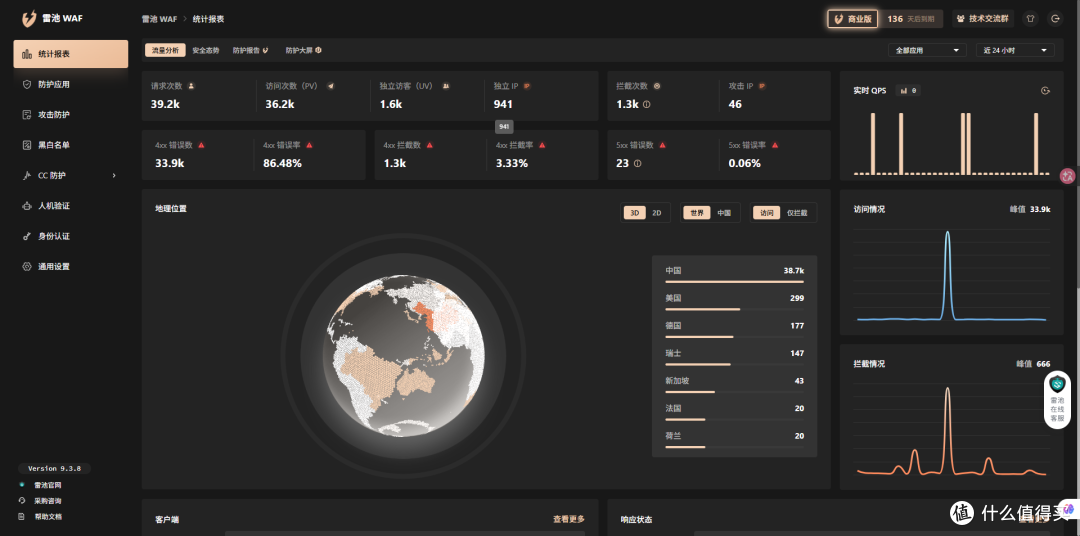Switch to the 防护报告 tab
The image size is (1080, 536).
pos(251,50)
